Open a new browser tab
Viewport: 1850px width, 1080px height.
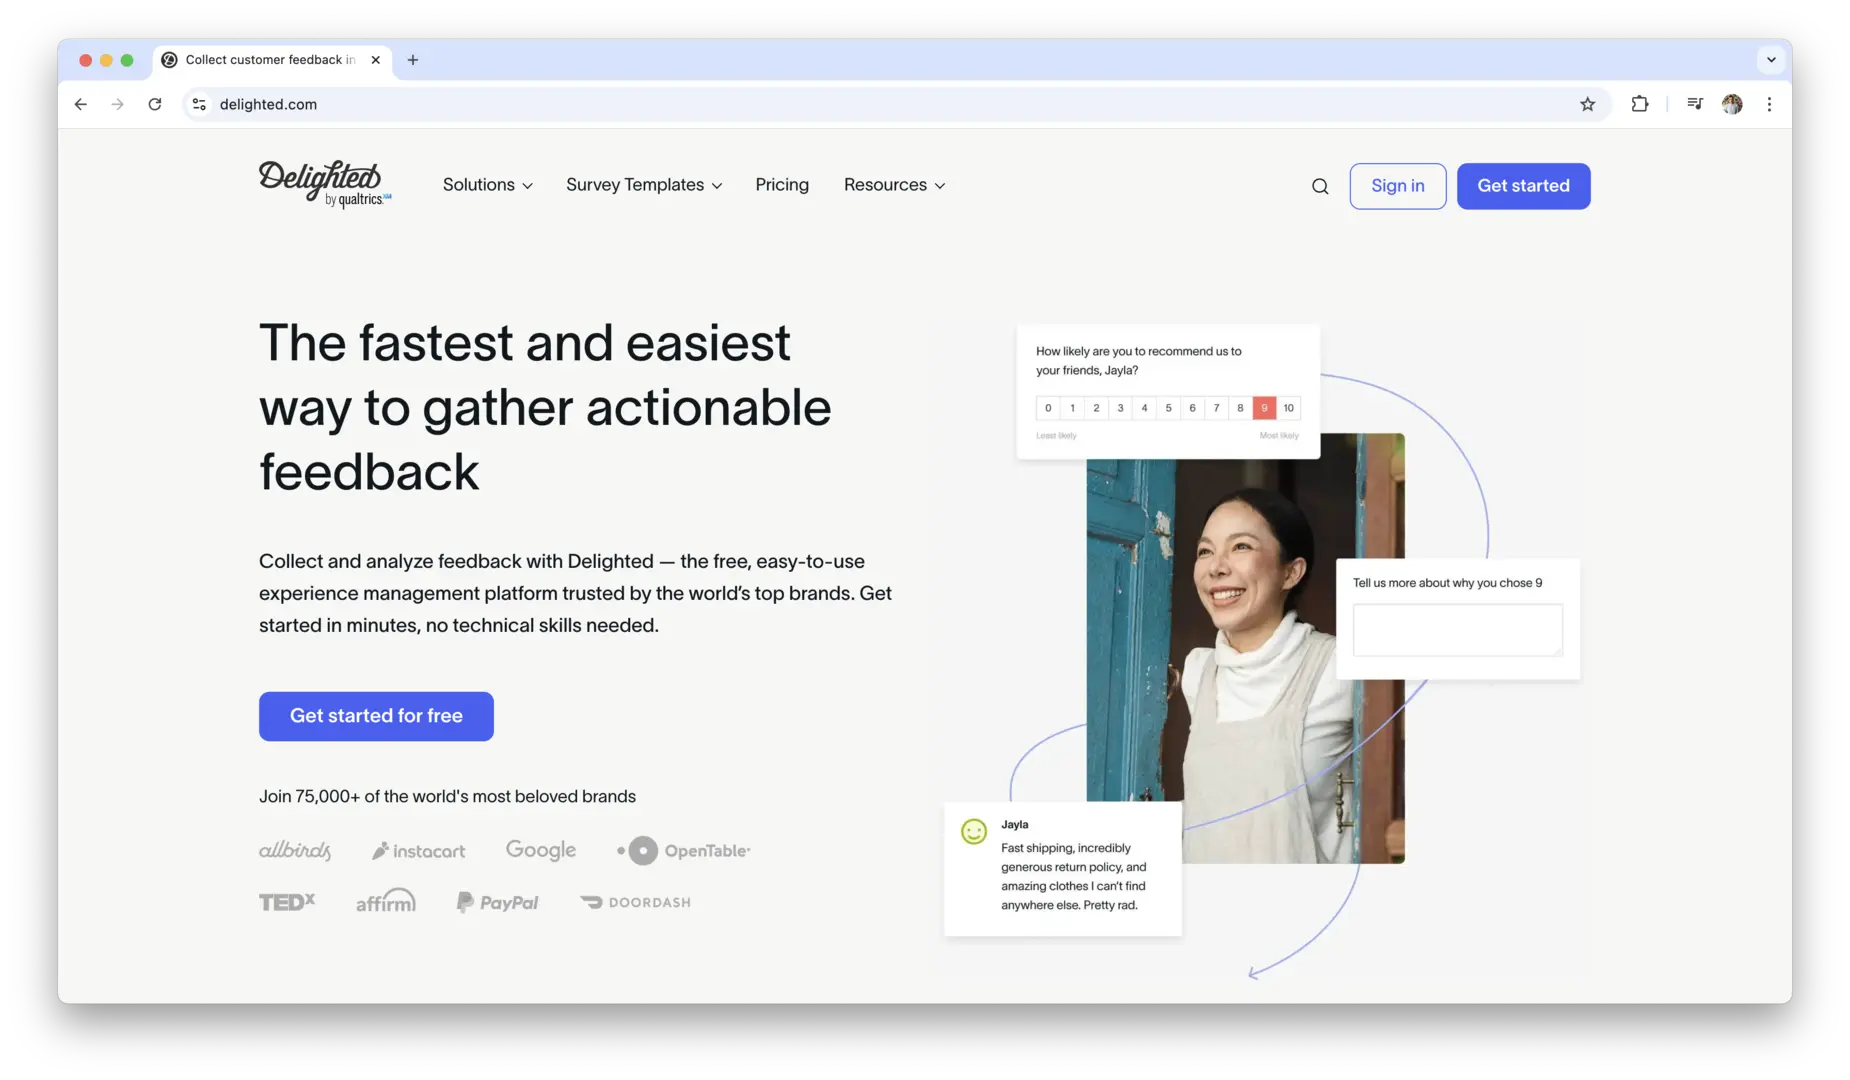412,60
